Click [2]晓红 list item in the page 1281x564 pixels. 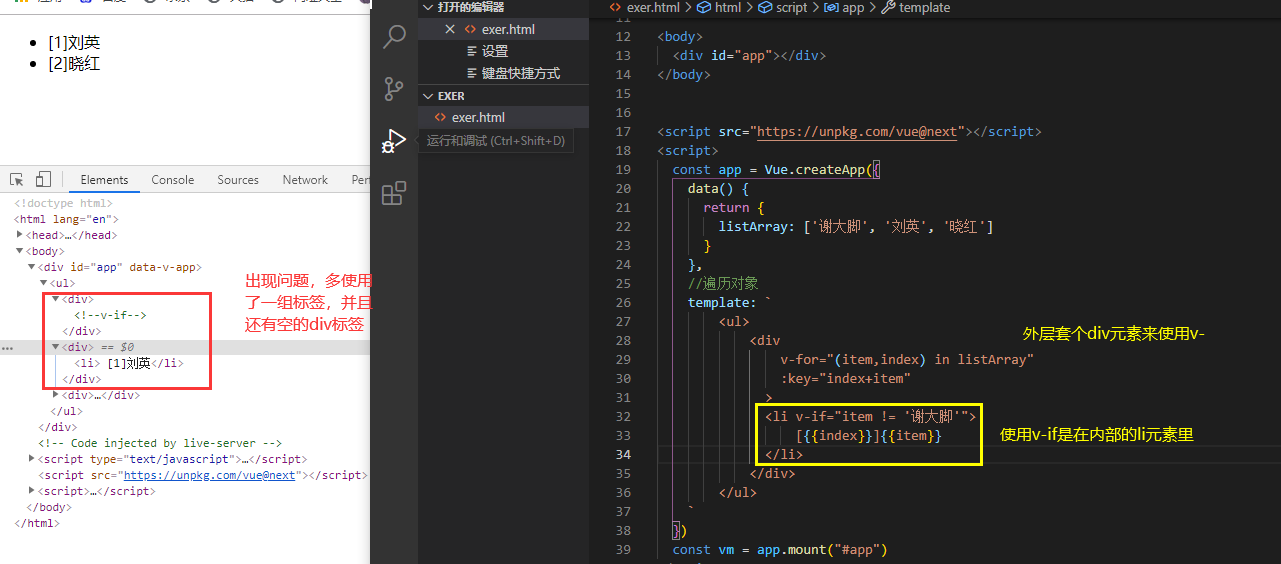pyautogui.click(x=74, y=64)
